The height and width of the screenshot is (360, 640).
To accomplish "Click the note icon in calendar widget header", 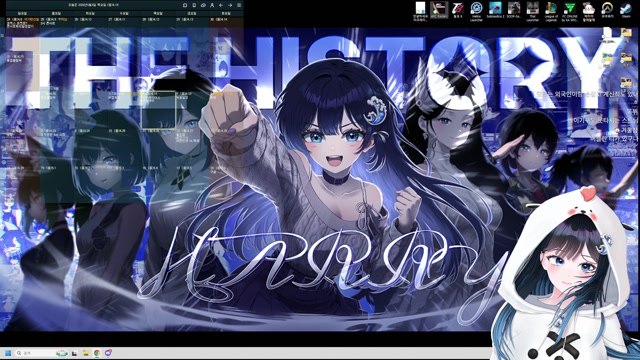I will (194, 5).
